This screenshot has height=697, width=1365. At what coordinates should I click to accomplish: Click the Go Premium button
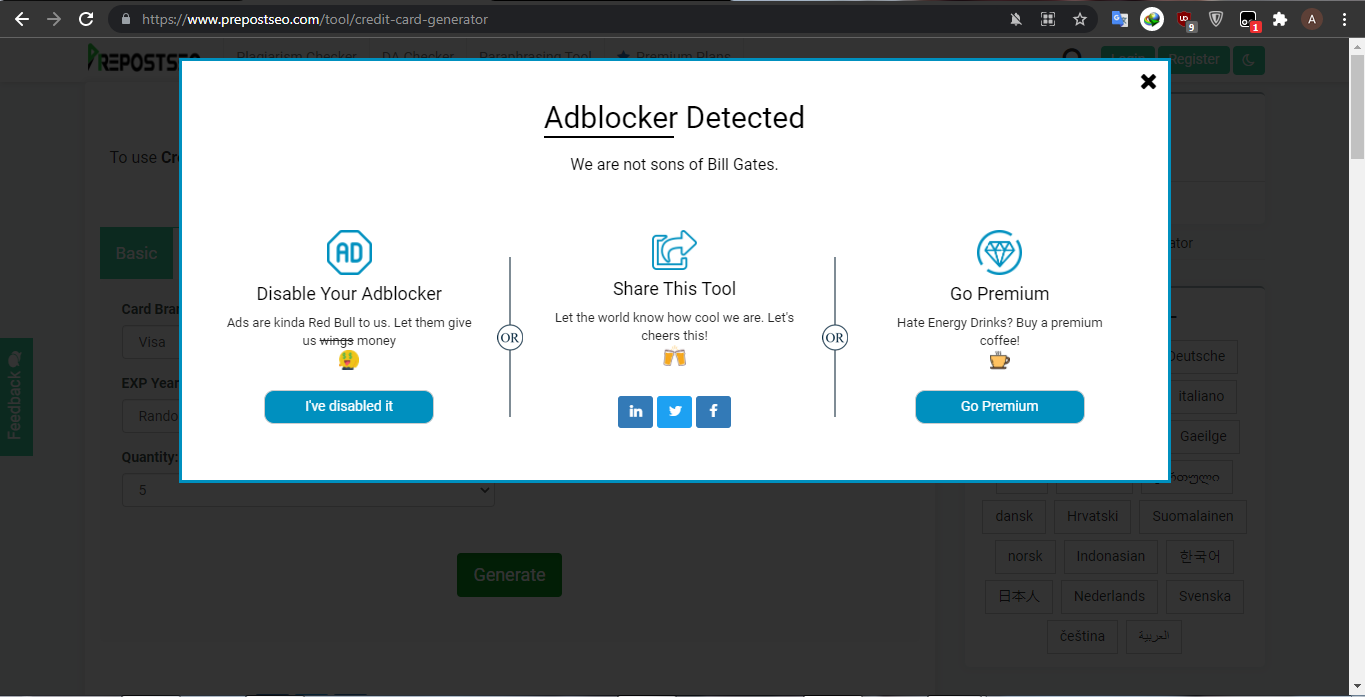pyautogui.click(x=999, y=407)
